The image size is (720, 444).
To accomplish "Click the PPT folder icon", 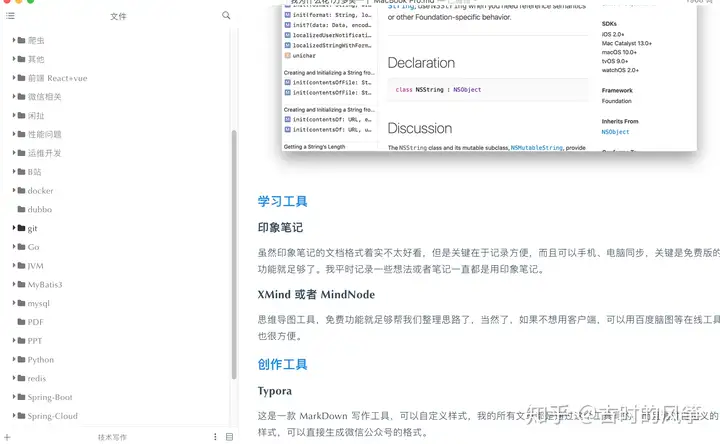I will tap(21, 340).
